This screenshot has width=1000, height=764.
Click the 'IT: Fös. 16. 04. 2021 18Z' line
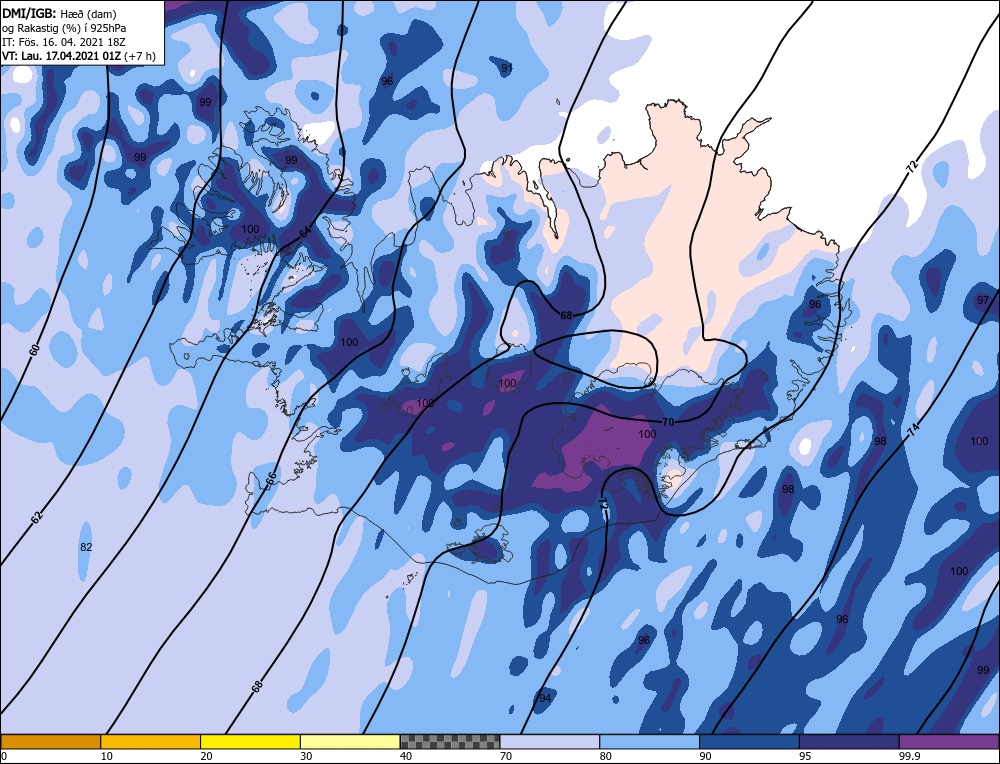(64, 41)
